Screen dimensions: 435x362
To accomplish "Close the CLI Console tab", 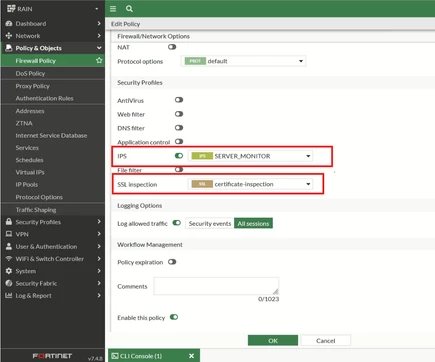I will 191,356.
